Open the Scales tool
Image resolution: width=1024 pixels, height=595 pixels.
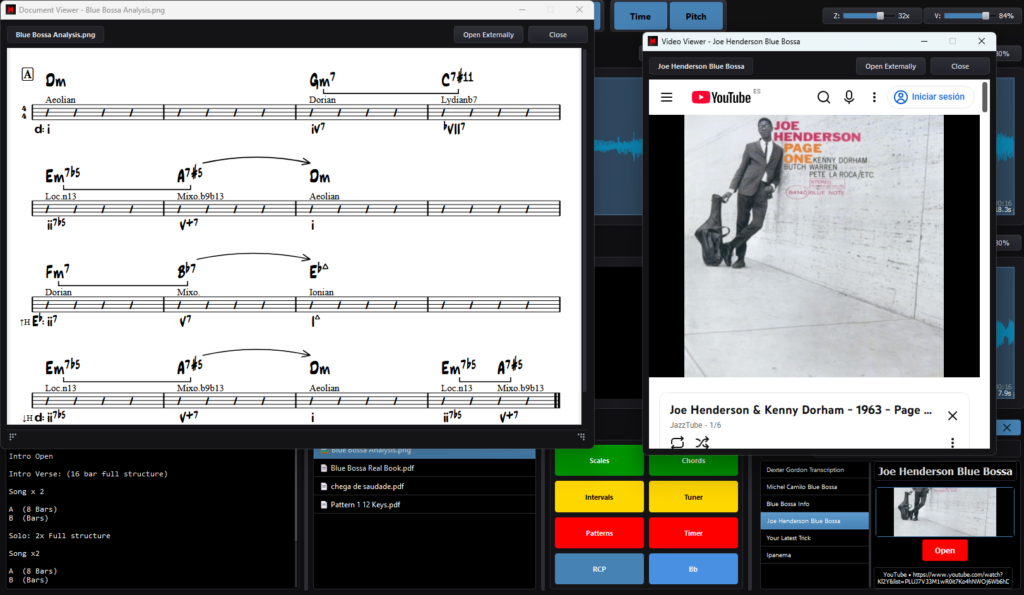pyautogui.click(x=599, y=460)
